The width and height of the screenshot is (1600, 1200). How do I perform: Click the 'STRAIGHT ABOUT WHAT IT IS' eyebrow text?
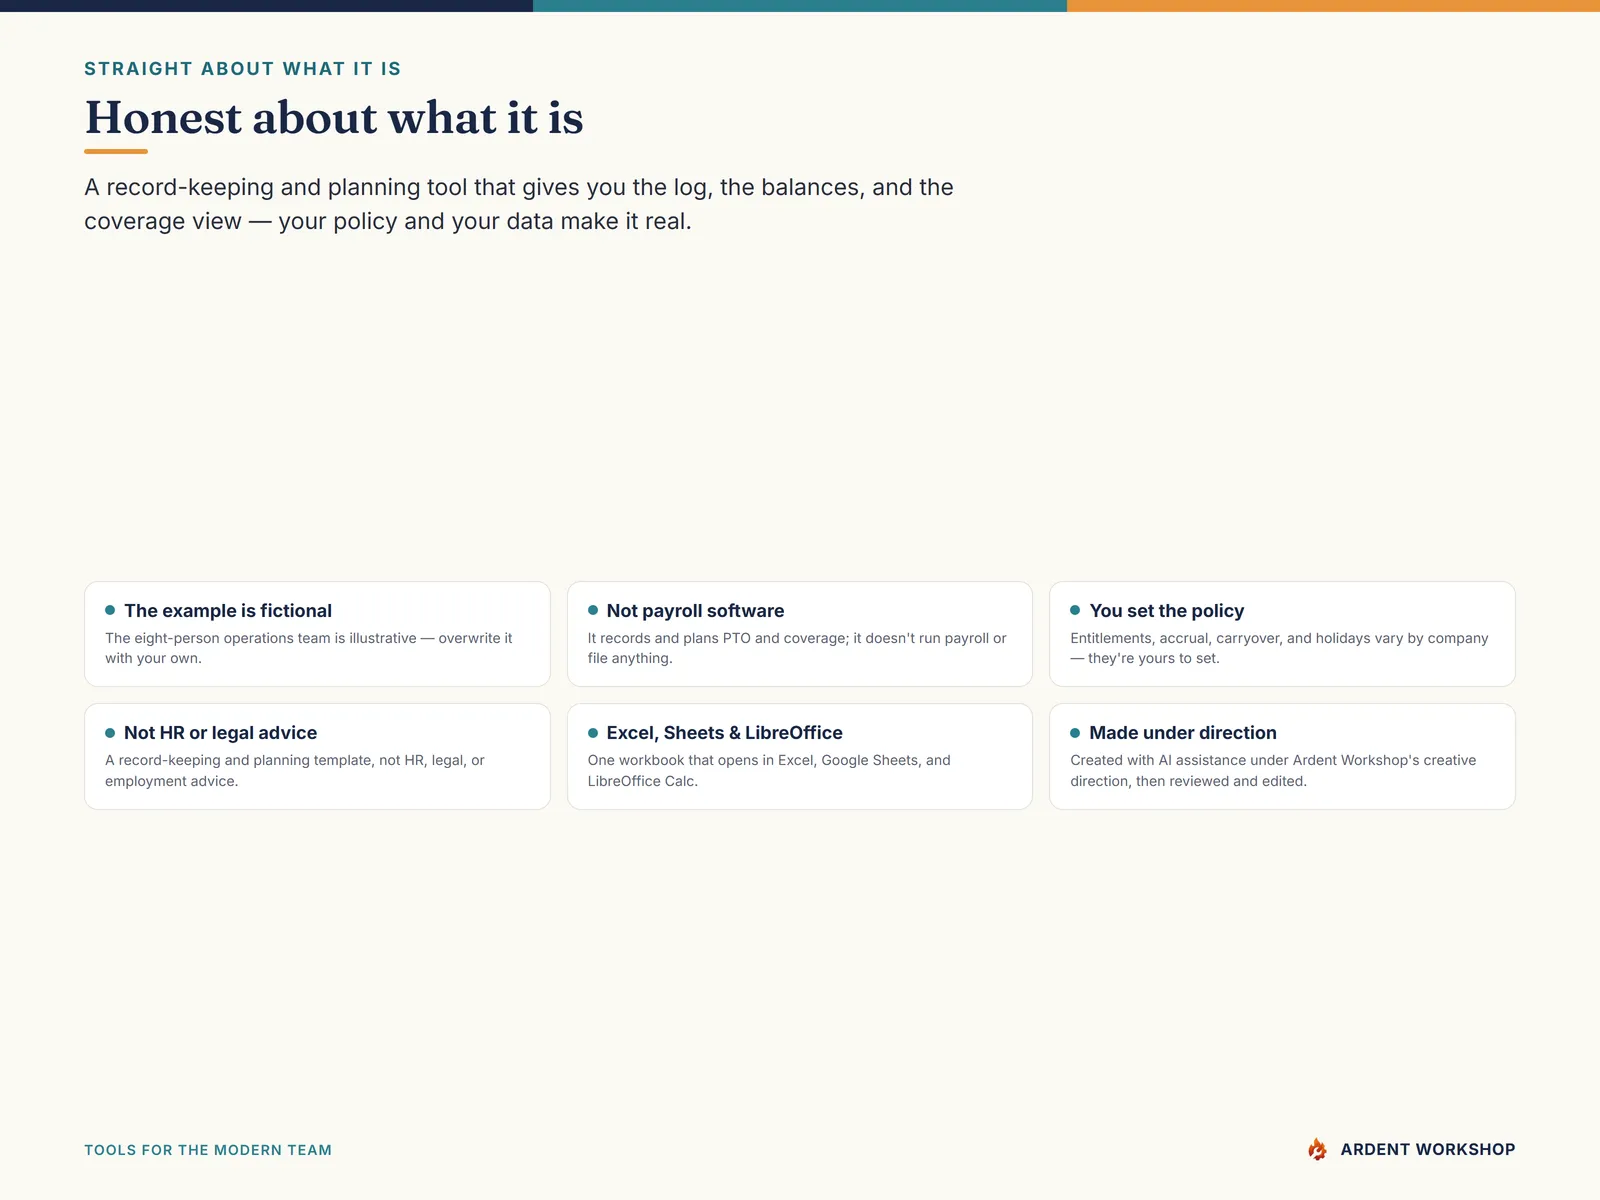coord(243,69)
